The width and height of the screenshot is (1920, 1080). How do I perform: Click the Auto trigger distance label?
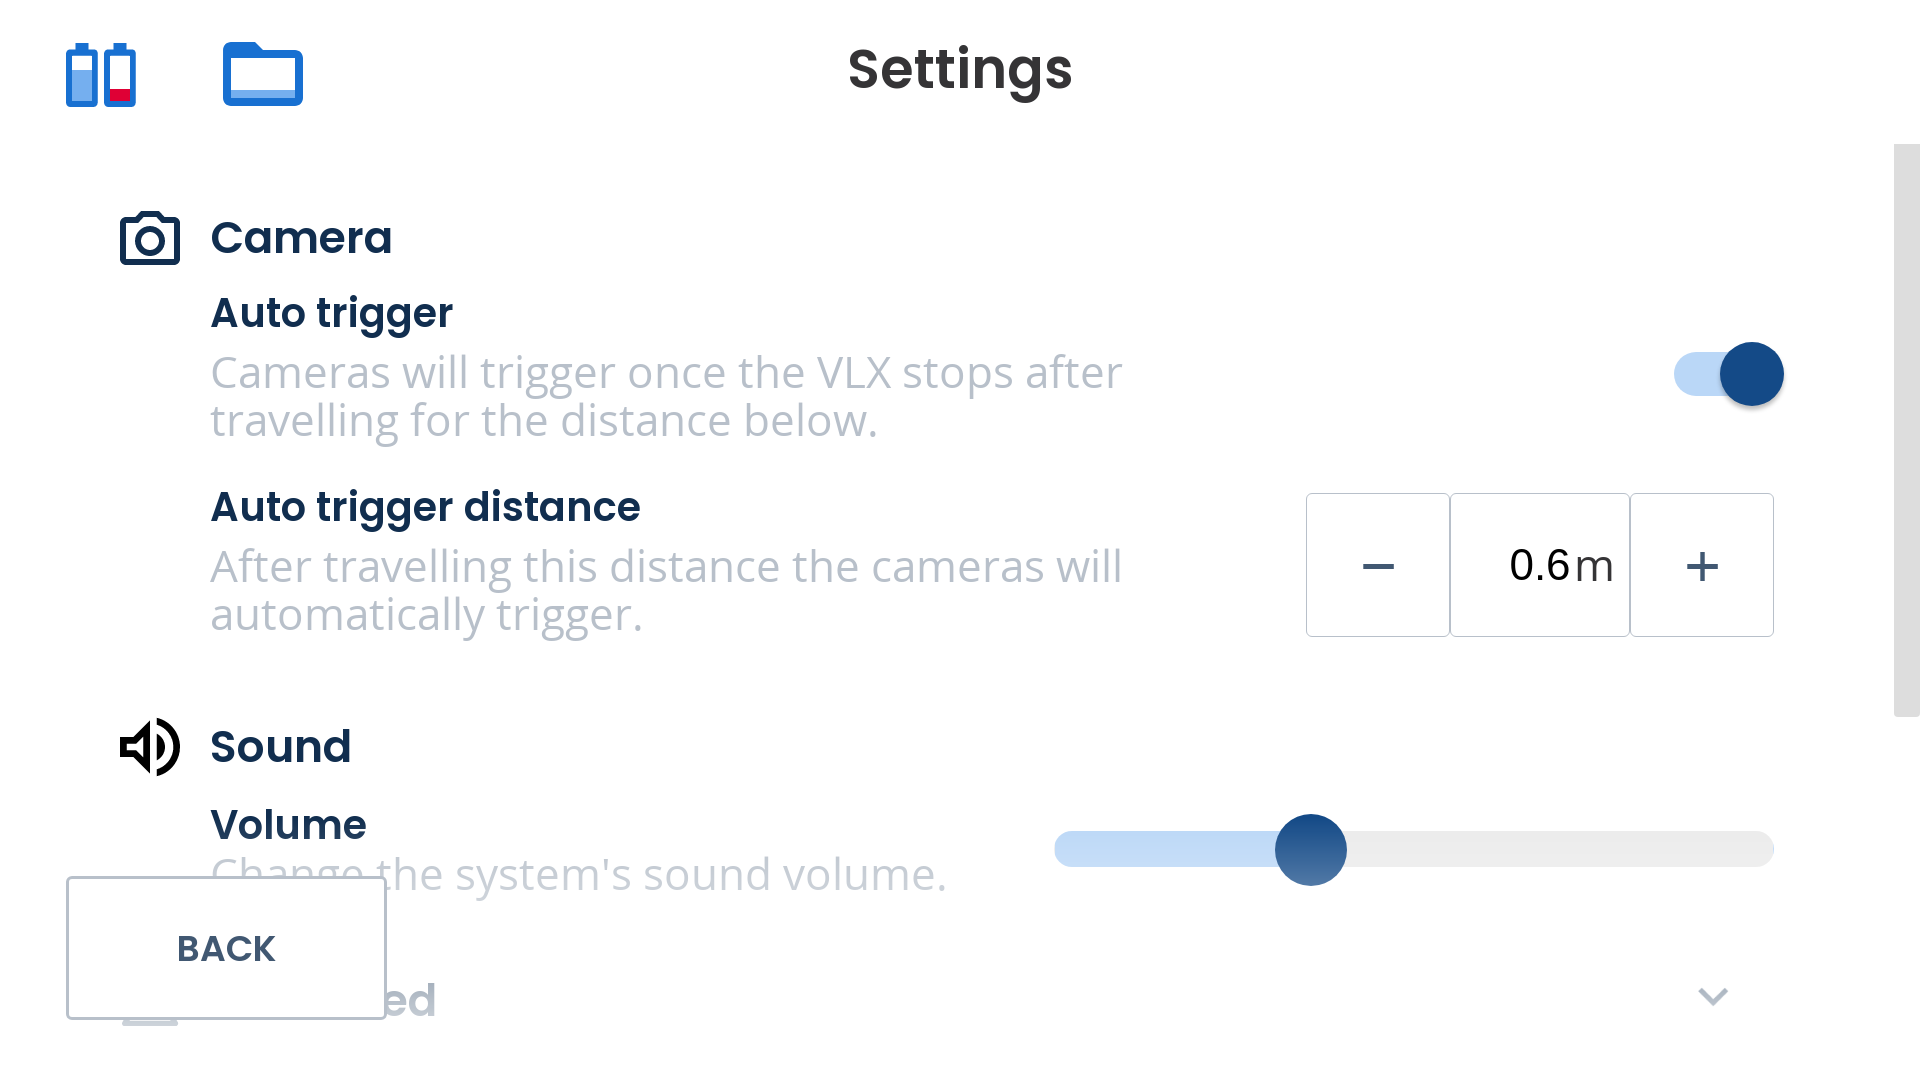425,507
